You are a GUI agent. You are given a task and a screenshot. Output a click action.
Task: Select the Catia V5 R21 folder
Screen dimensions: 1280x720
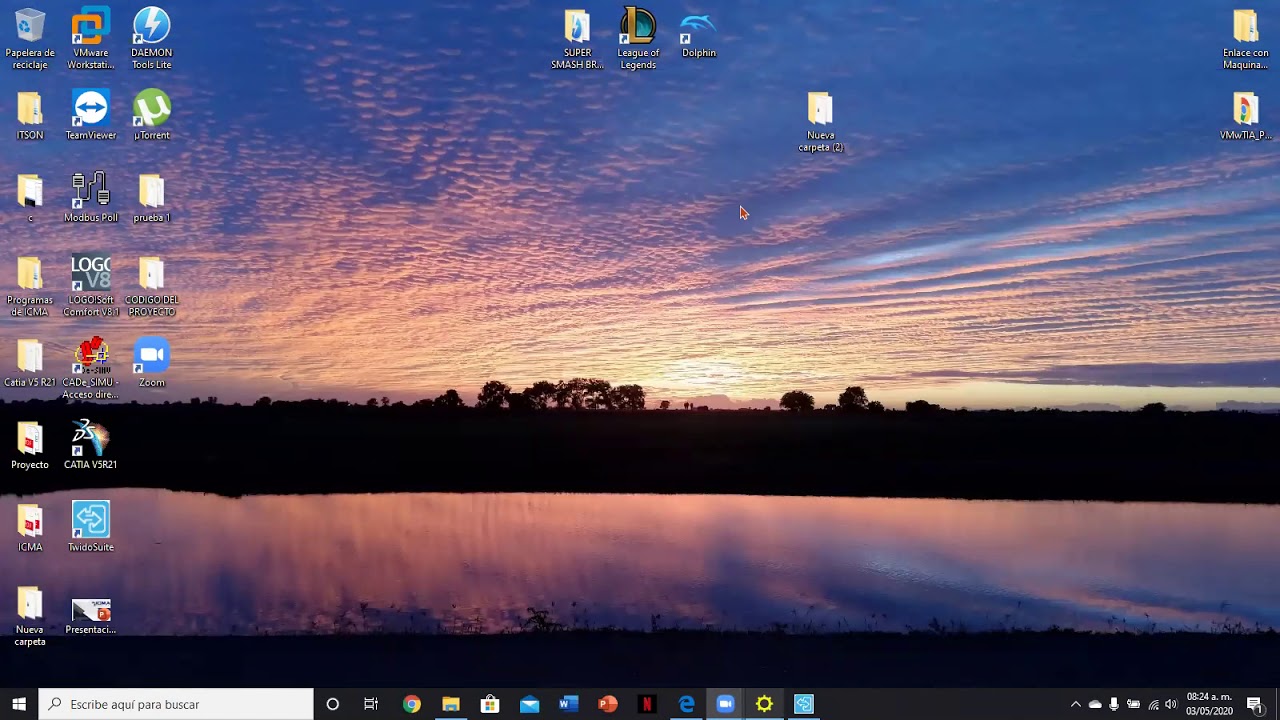point(30,363)
